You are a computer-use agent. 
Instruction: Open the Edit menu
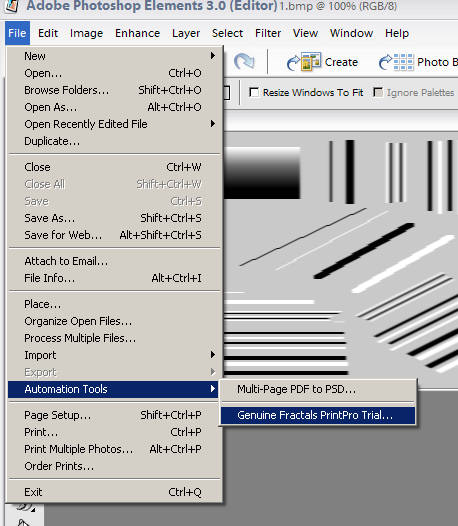48,33
